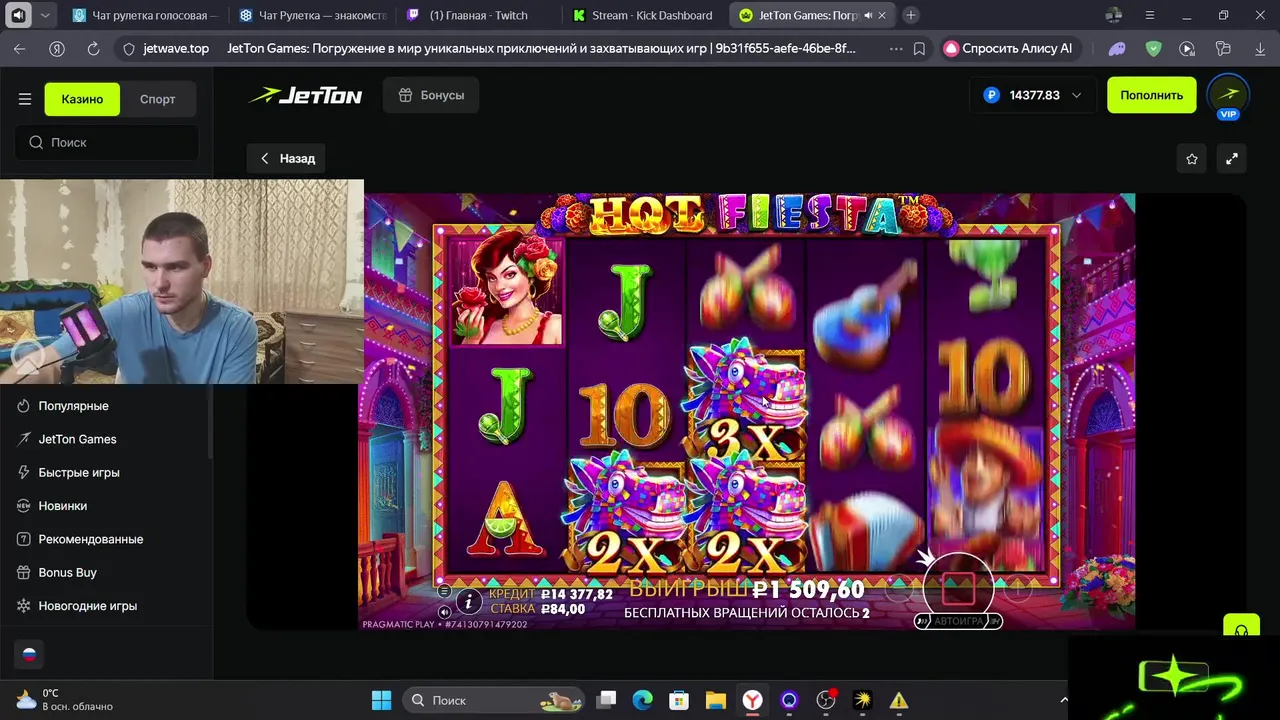Click the JetTon logo
Screen dimensions: 1280x720
click(306, 96)
